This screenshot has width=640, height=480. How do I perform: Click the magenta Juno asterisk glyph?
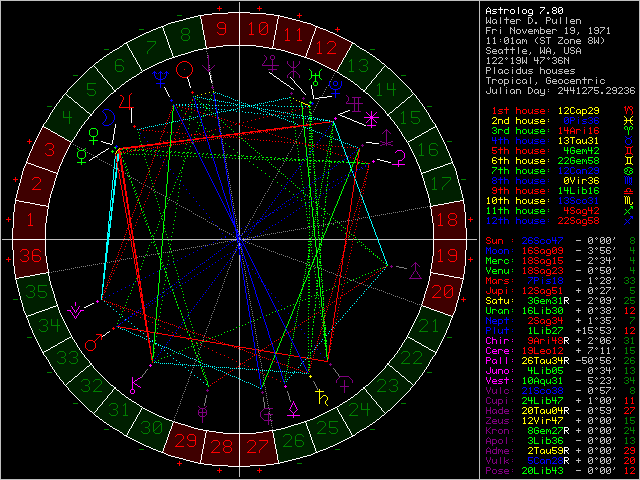[x=371, y=119]
